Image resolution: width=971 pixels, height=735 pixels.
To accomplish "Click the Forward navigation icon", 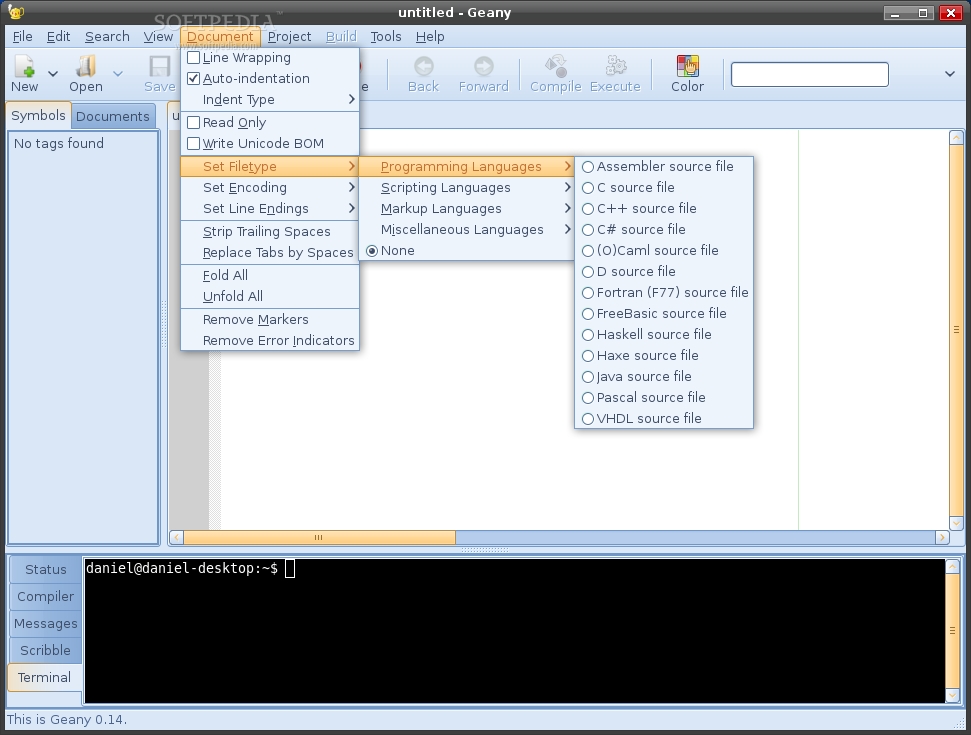I will [484, 66].
